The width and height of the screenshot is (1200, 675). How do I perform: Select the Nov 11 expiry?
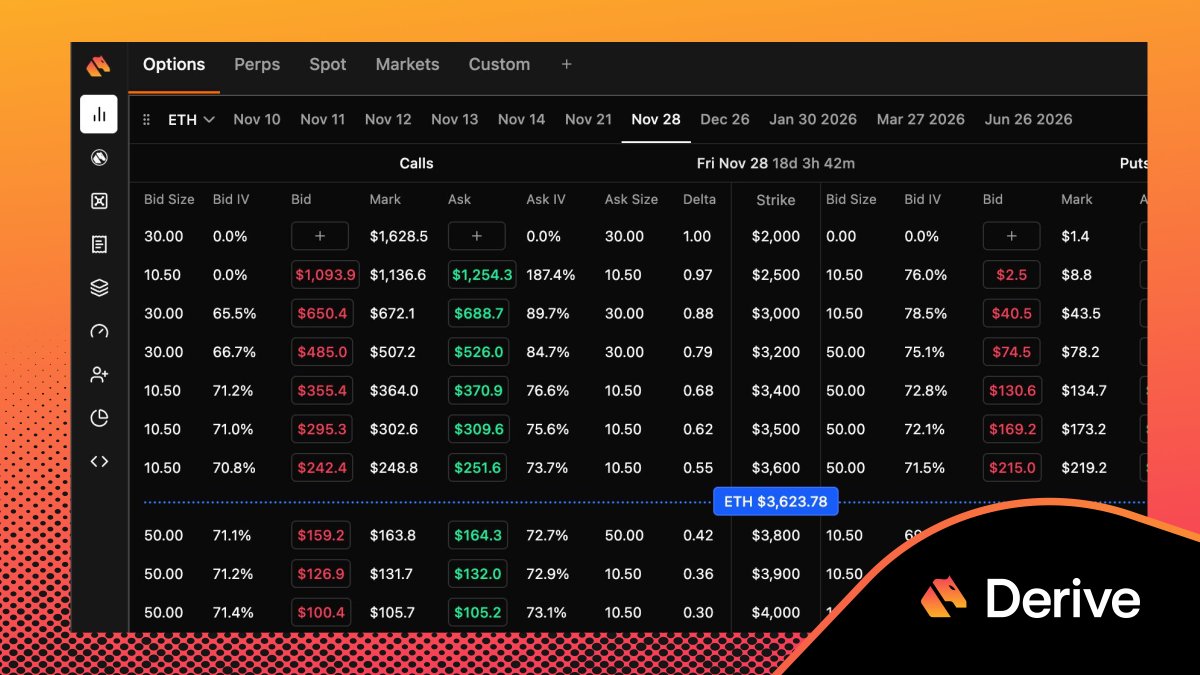tap(322, 119)
